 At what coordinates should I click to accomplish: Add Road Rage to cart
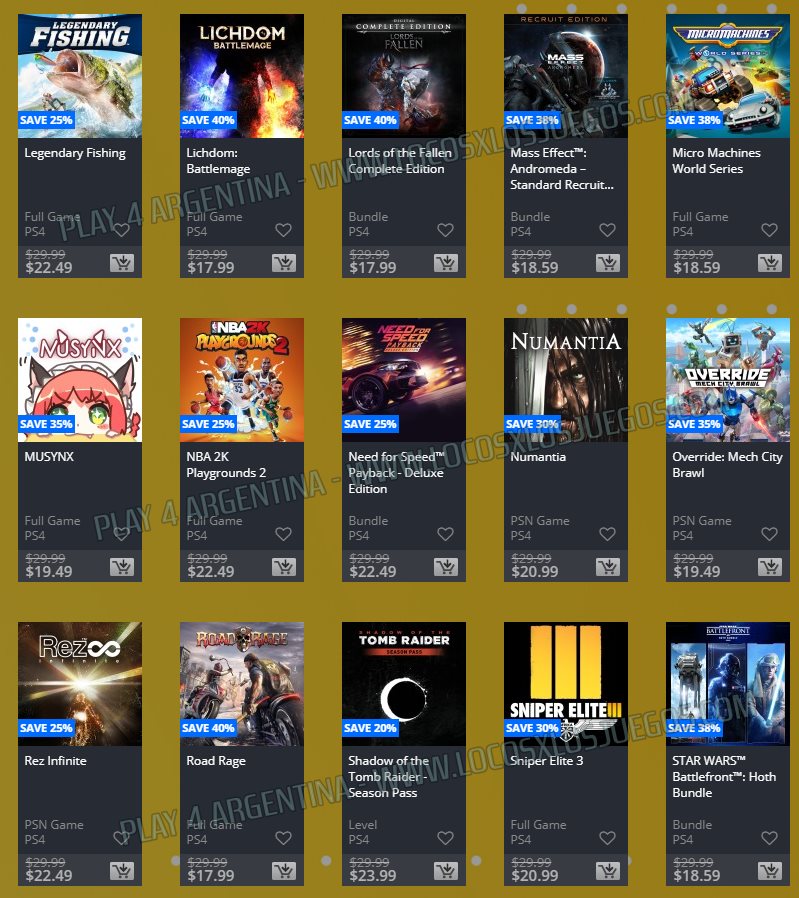(284, 871)
